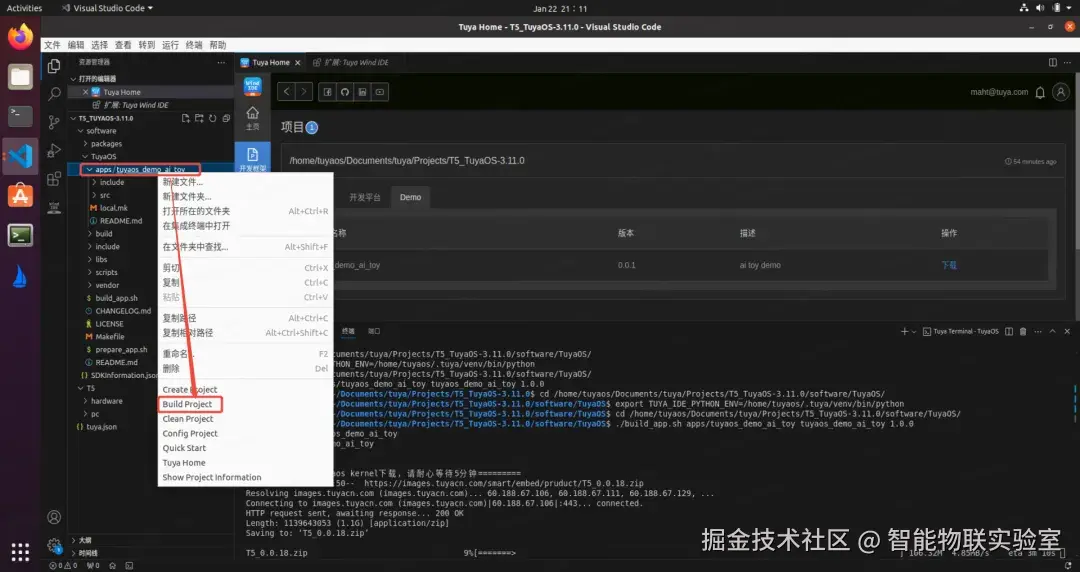Show Applications grid in the Ubuntu dock
Image resolution: width=1080 pixels, height=572 pixels.
pyautogui.click(x=20, y=552)
